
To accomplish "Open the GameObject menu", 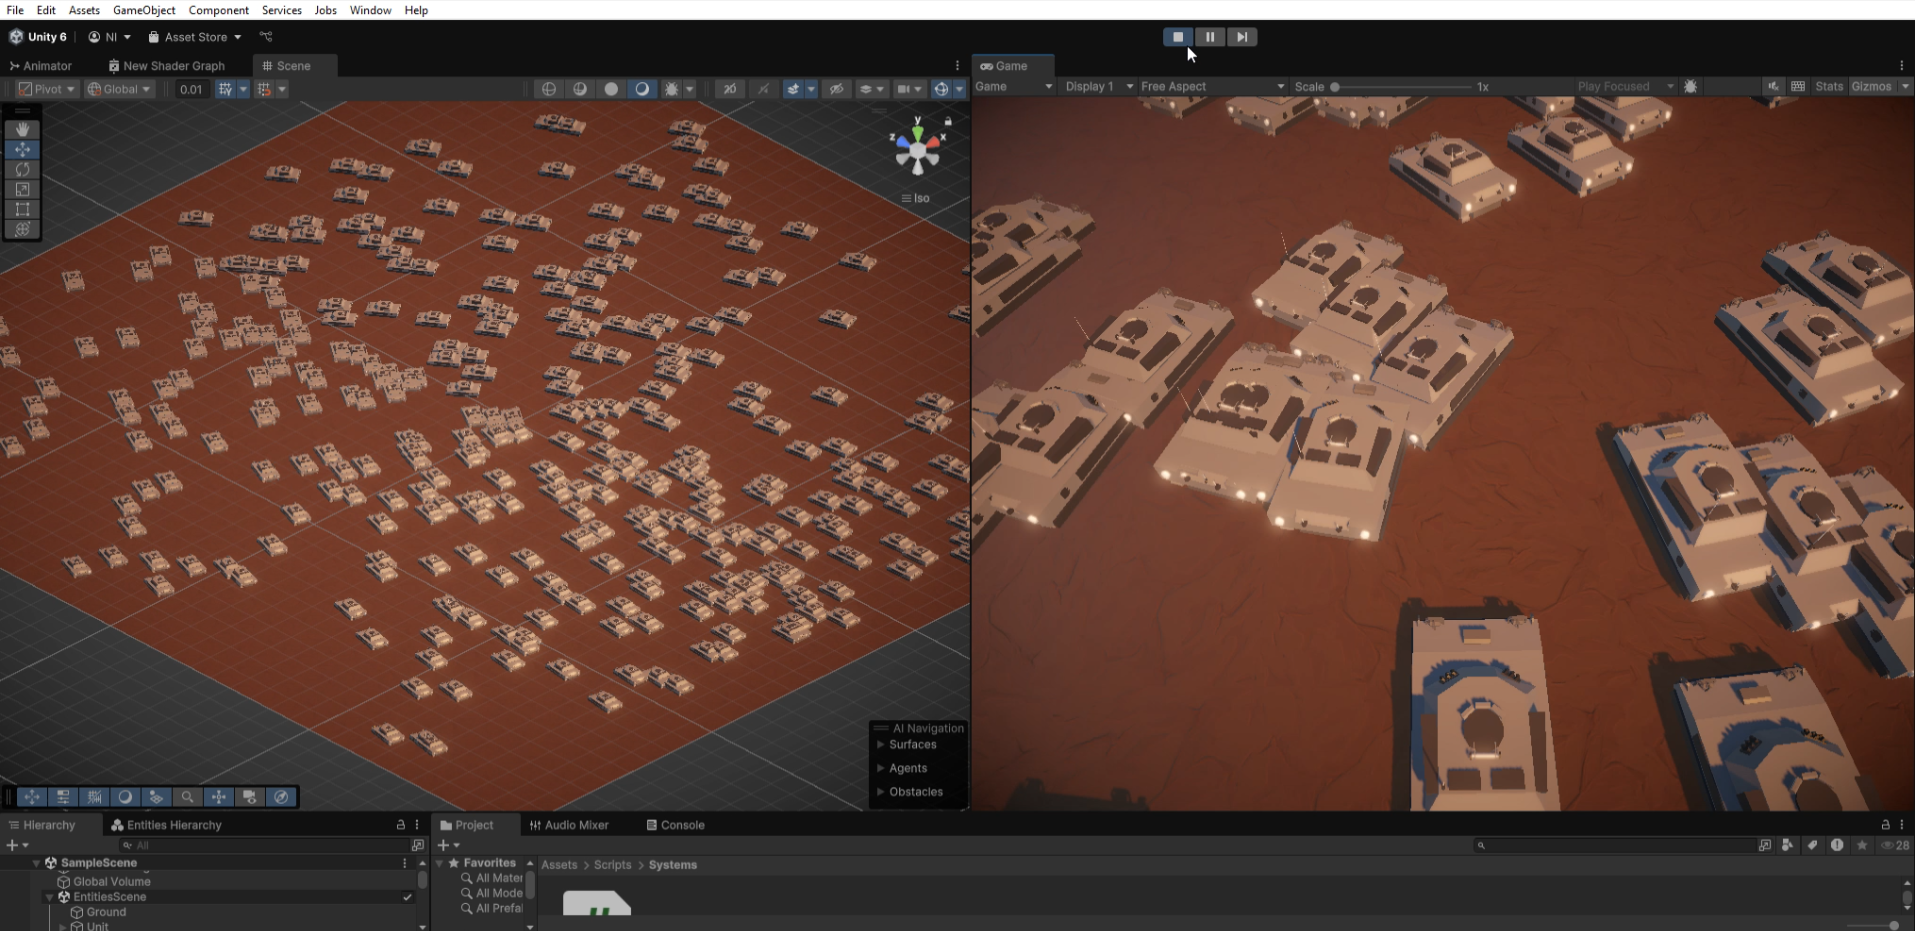I will point(144,10).
